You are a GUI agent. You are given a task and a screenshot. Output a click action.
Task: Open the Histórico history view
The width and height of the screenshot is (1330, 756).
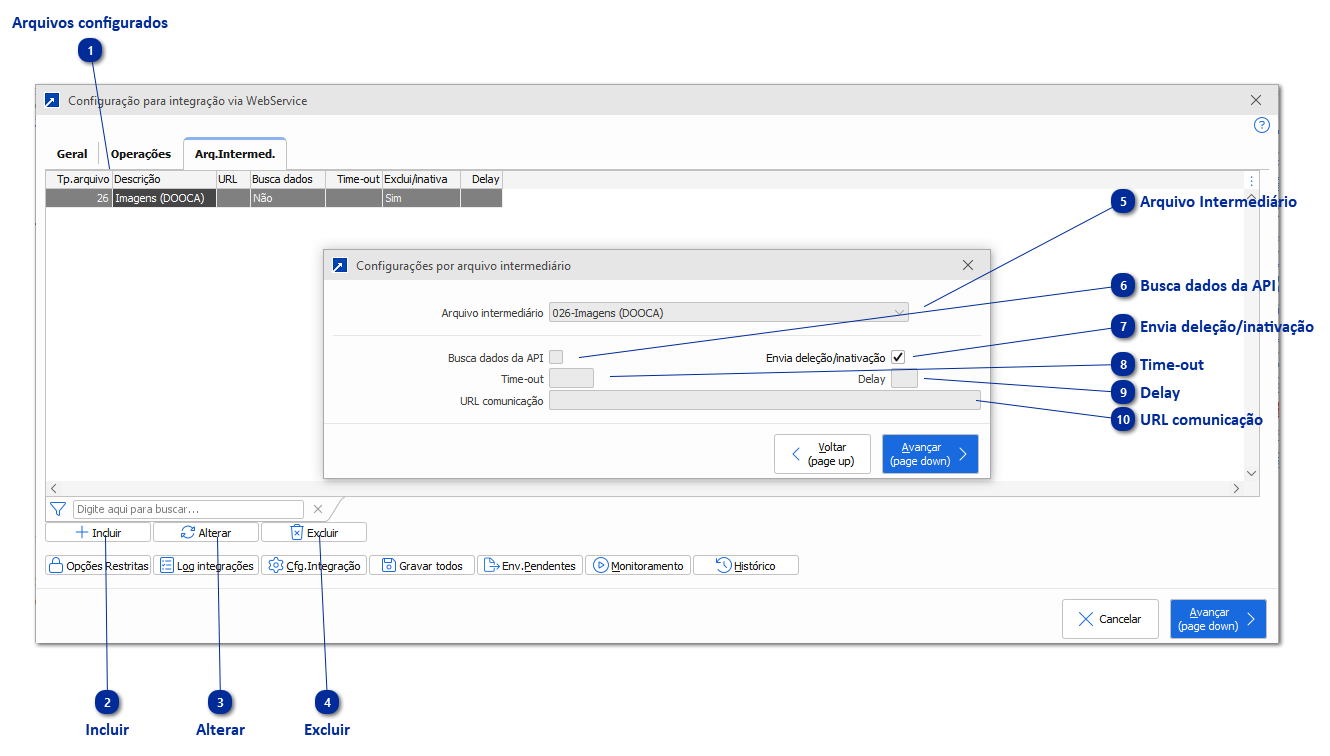[x=745, y=565]
